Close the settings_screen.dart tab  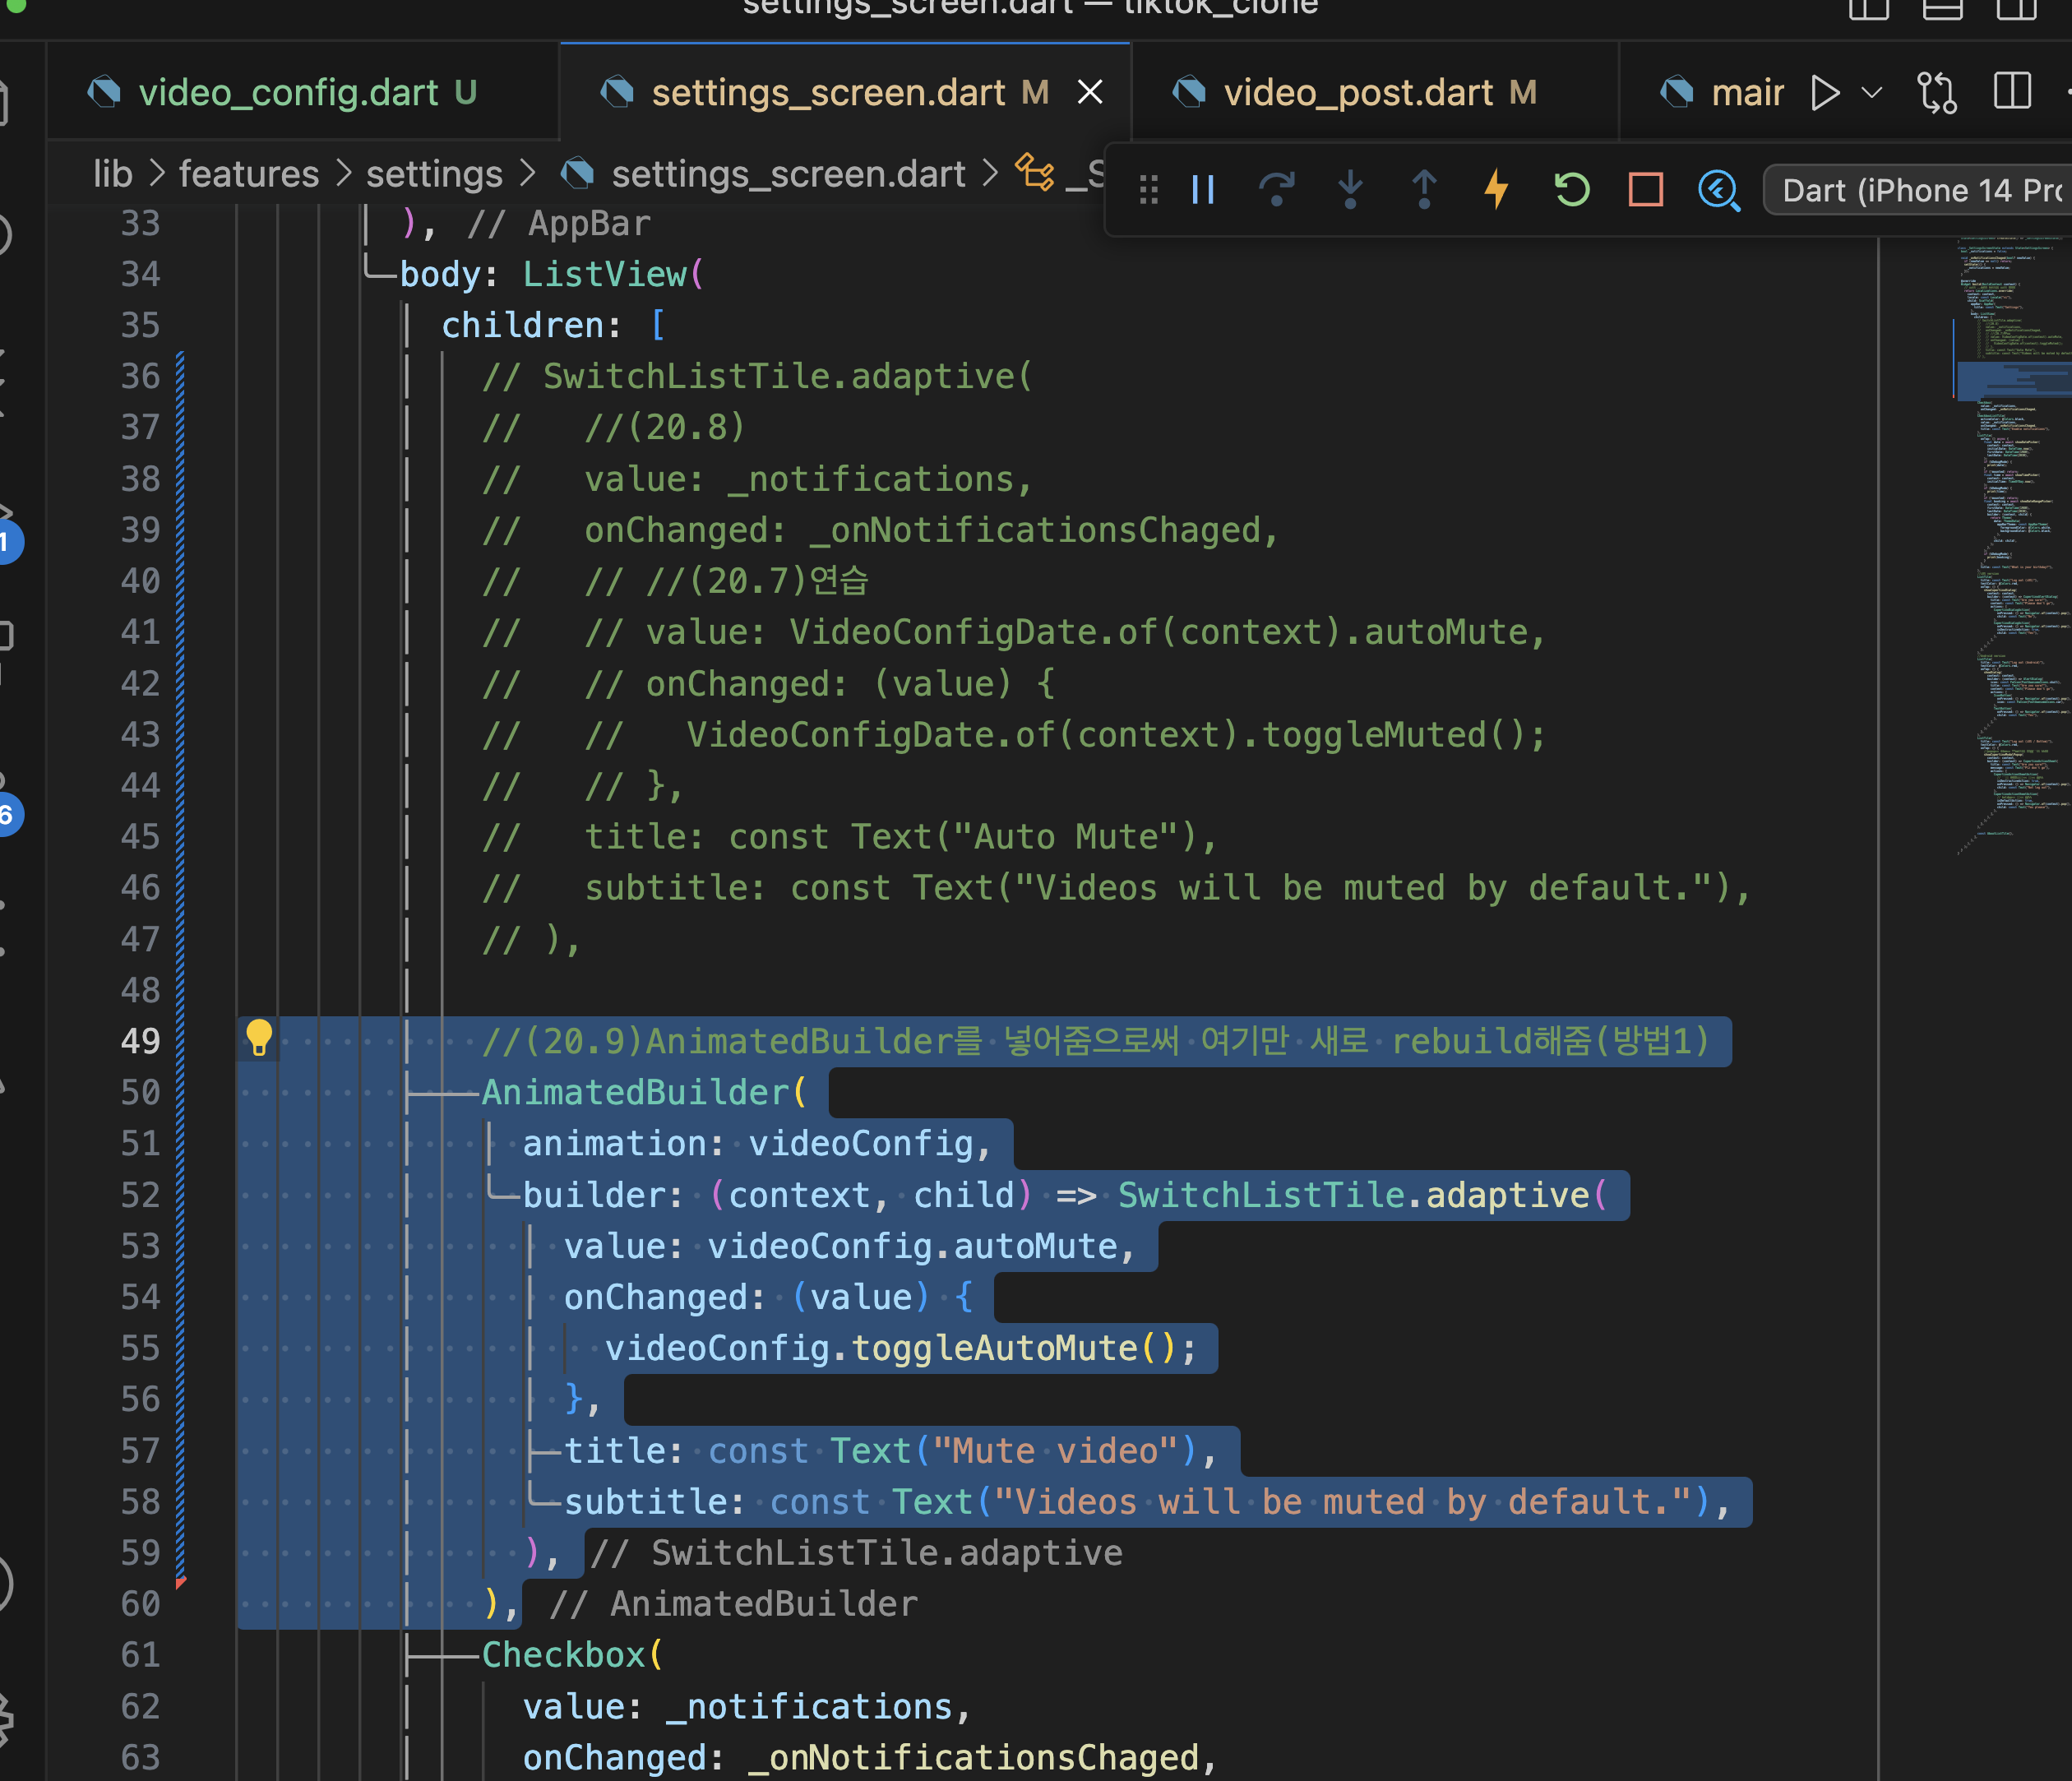coord(1090,93)
